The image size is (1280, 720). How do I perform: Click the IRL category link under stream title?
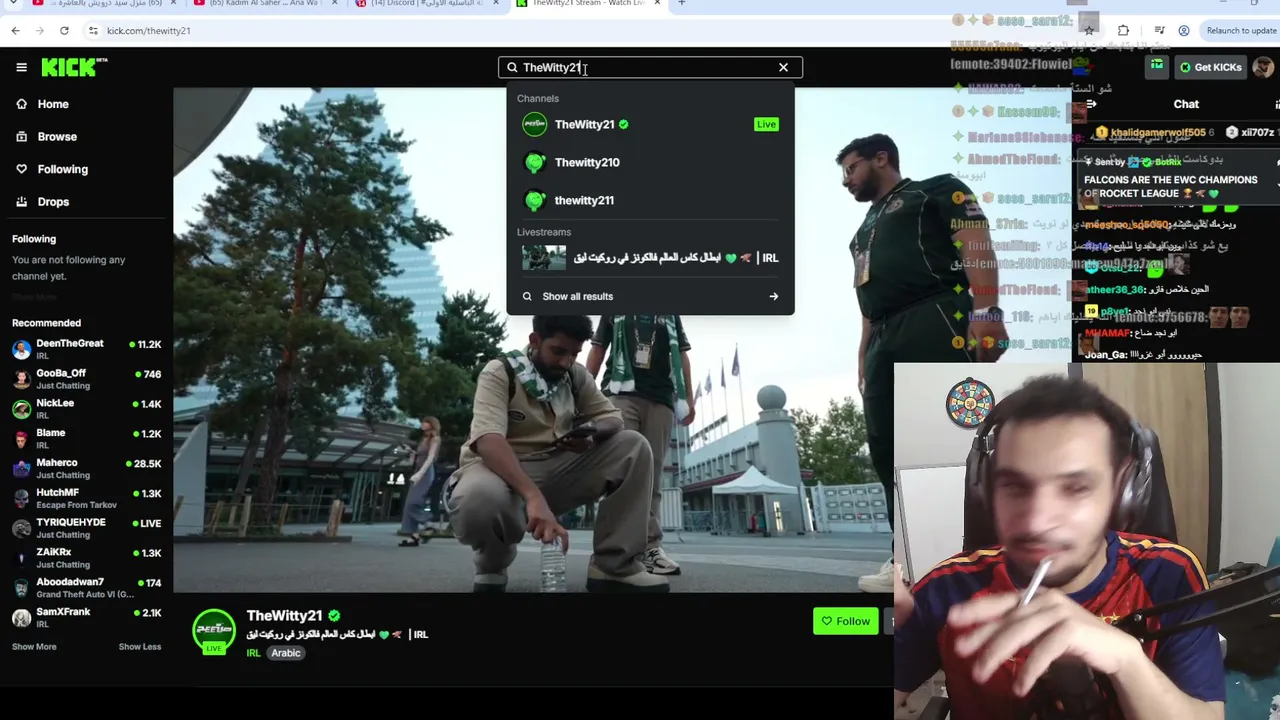click(x=253, y=653)
